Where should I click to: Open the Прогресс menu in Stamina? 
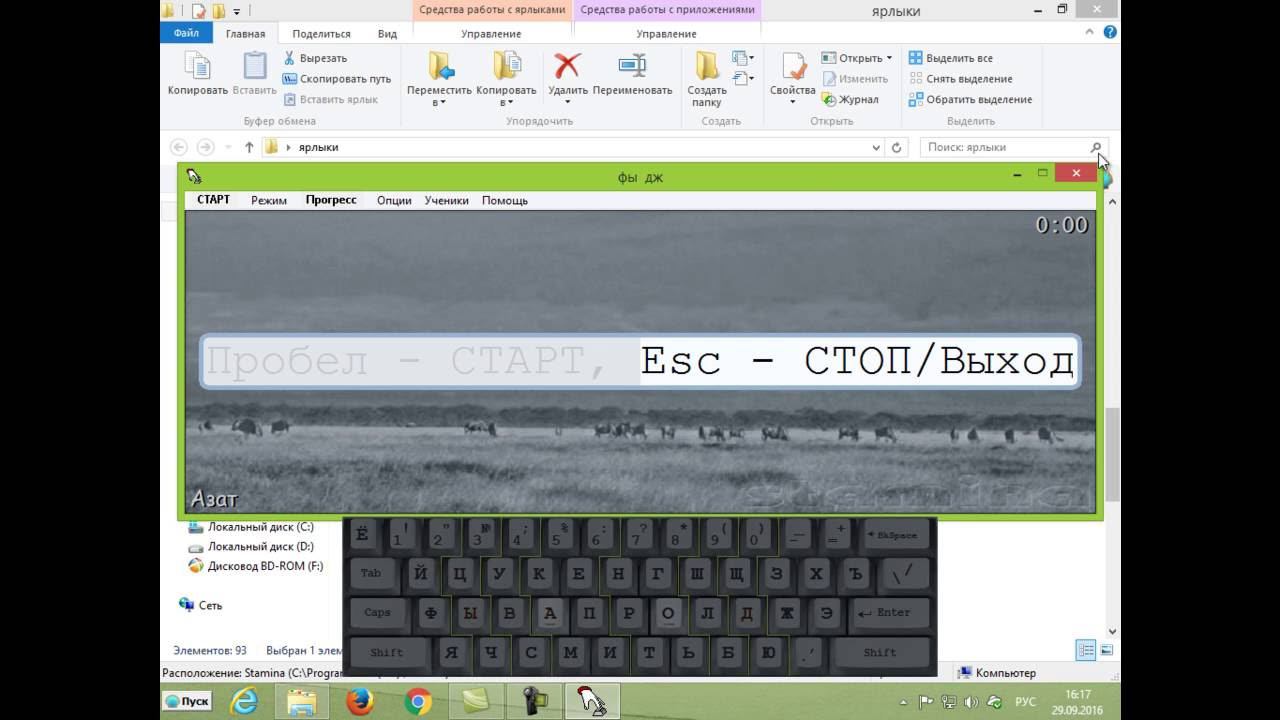pyautogui.click(x=331, y=200)
